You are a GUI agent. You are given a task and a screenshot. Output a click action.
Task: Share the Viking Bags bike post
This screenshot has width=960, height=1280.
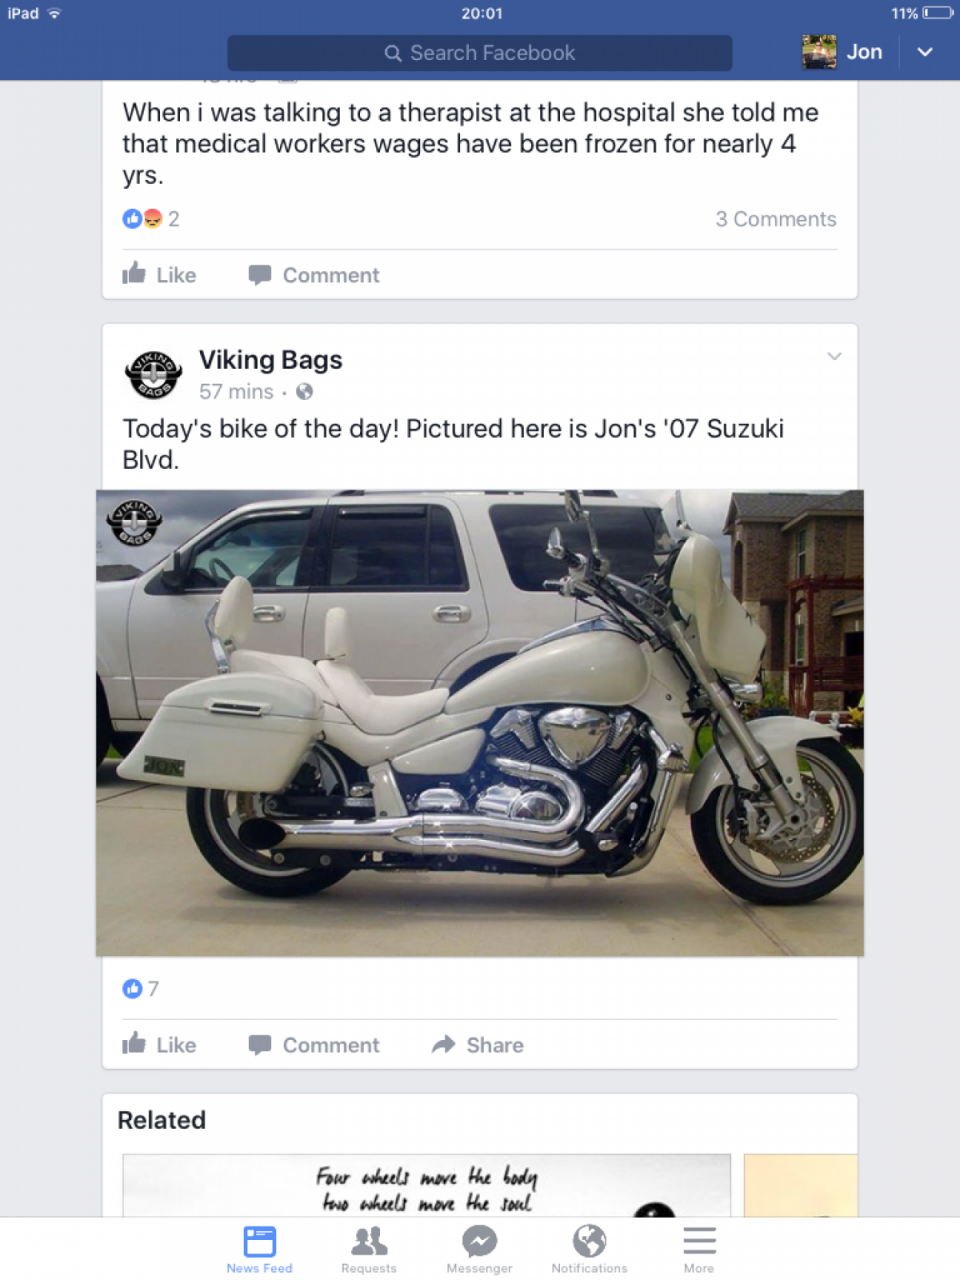tap(478, 1045)
